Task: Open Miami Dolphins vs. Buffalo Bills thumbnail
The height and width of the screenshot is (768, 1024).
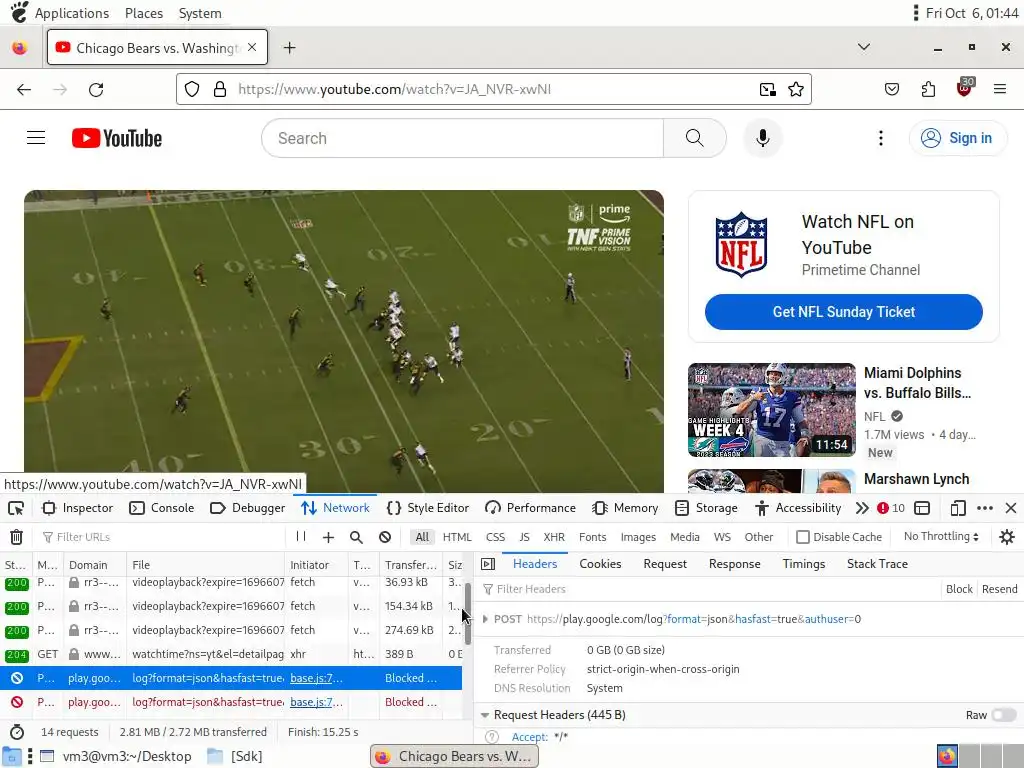Action: pyautogui.click(x=771, y=410)
